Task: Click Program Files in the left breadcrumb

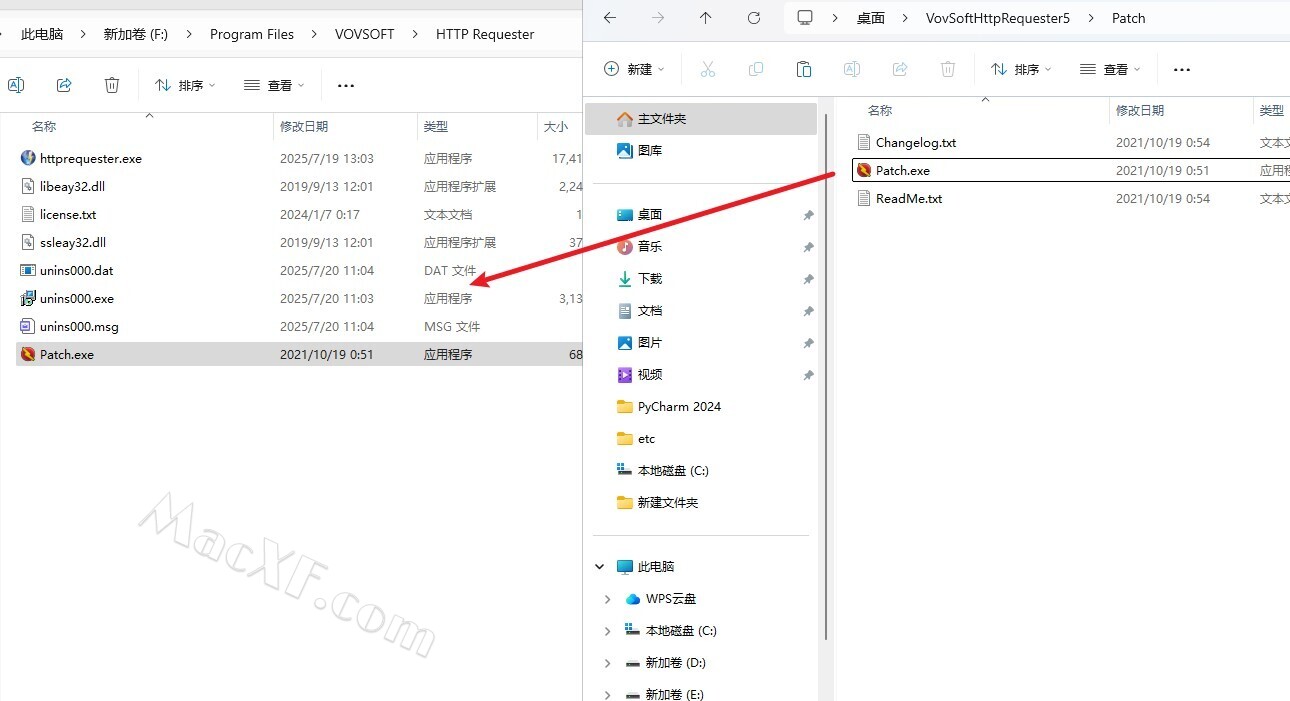Action: click(x=252, y=34)
